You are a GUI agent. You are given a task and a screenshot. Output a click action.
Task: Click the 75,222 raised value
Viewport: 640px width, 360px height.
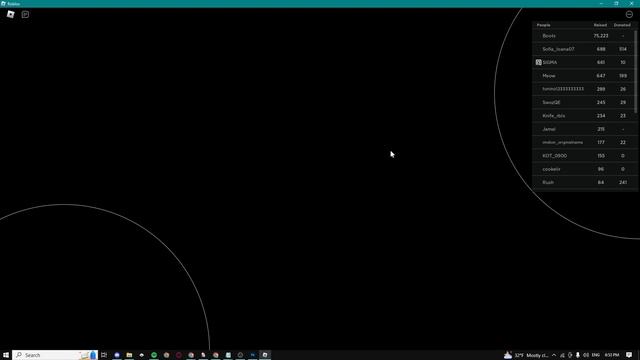pos(601,36)
